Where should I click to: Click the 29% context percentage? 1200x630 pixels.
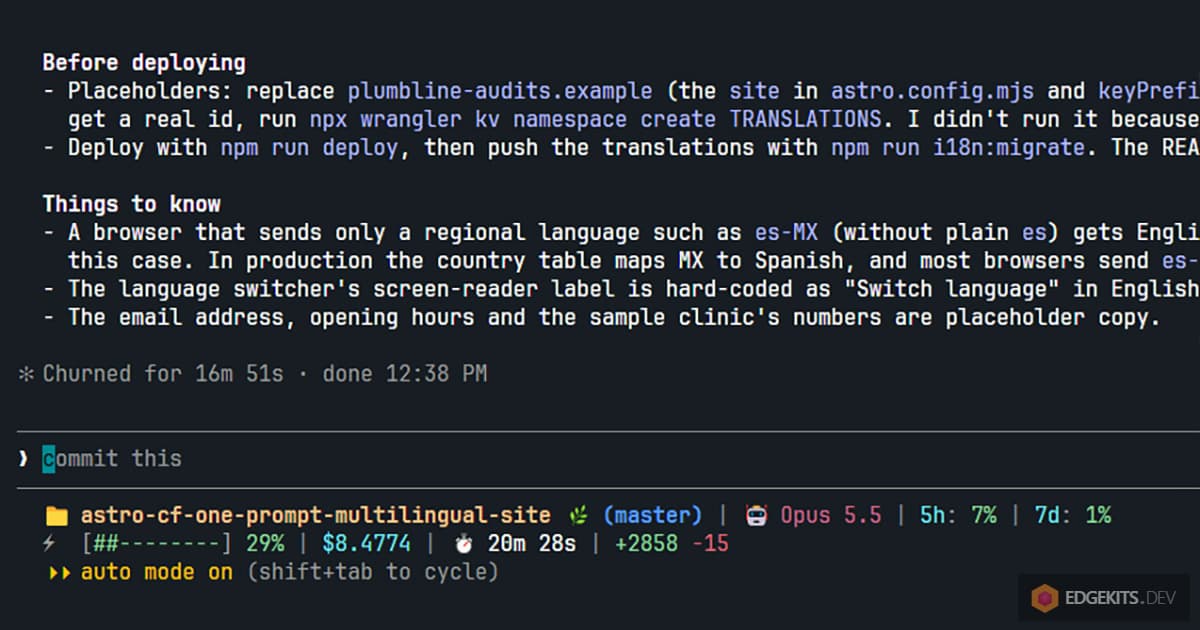(265, 545)
